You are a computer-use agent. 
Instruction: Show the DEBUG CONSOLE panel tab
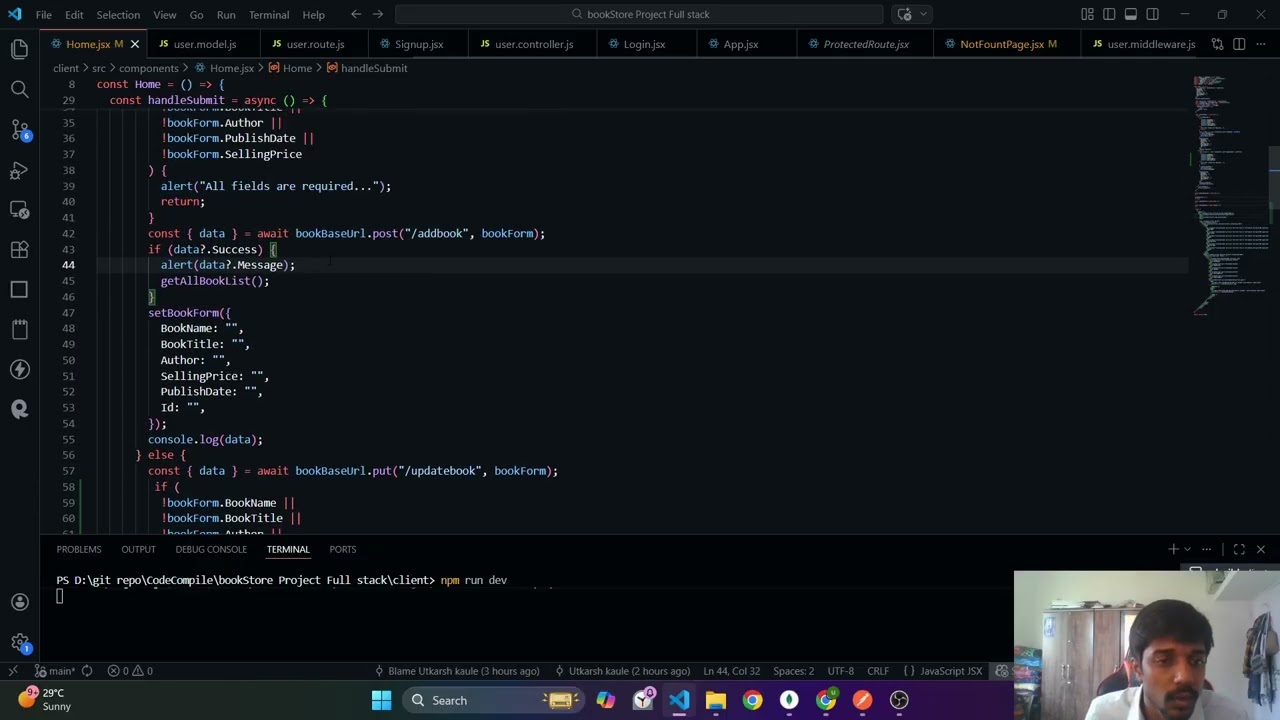tap(211, 549)
